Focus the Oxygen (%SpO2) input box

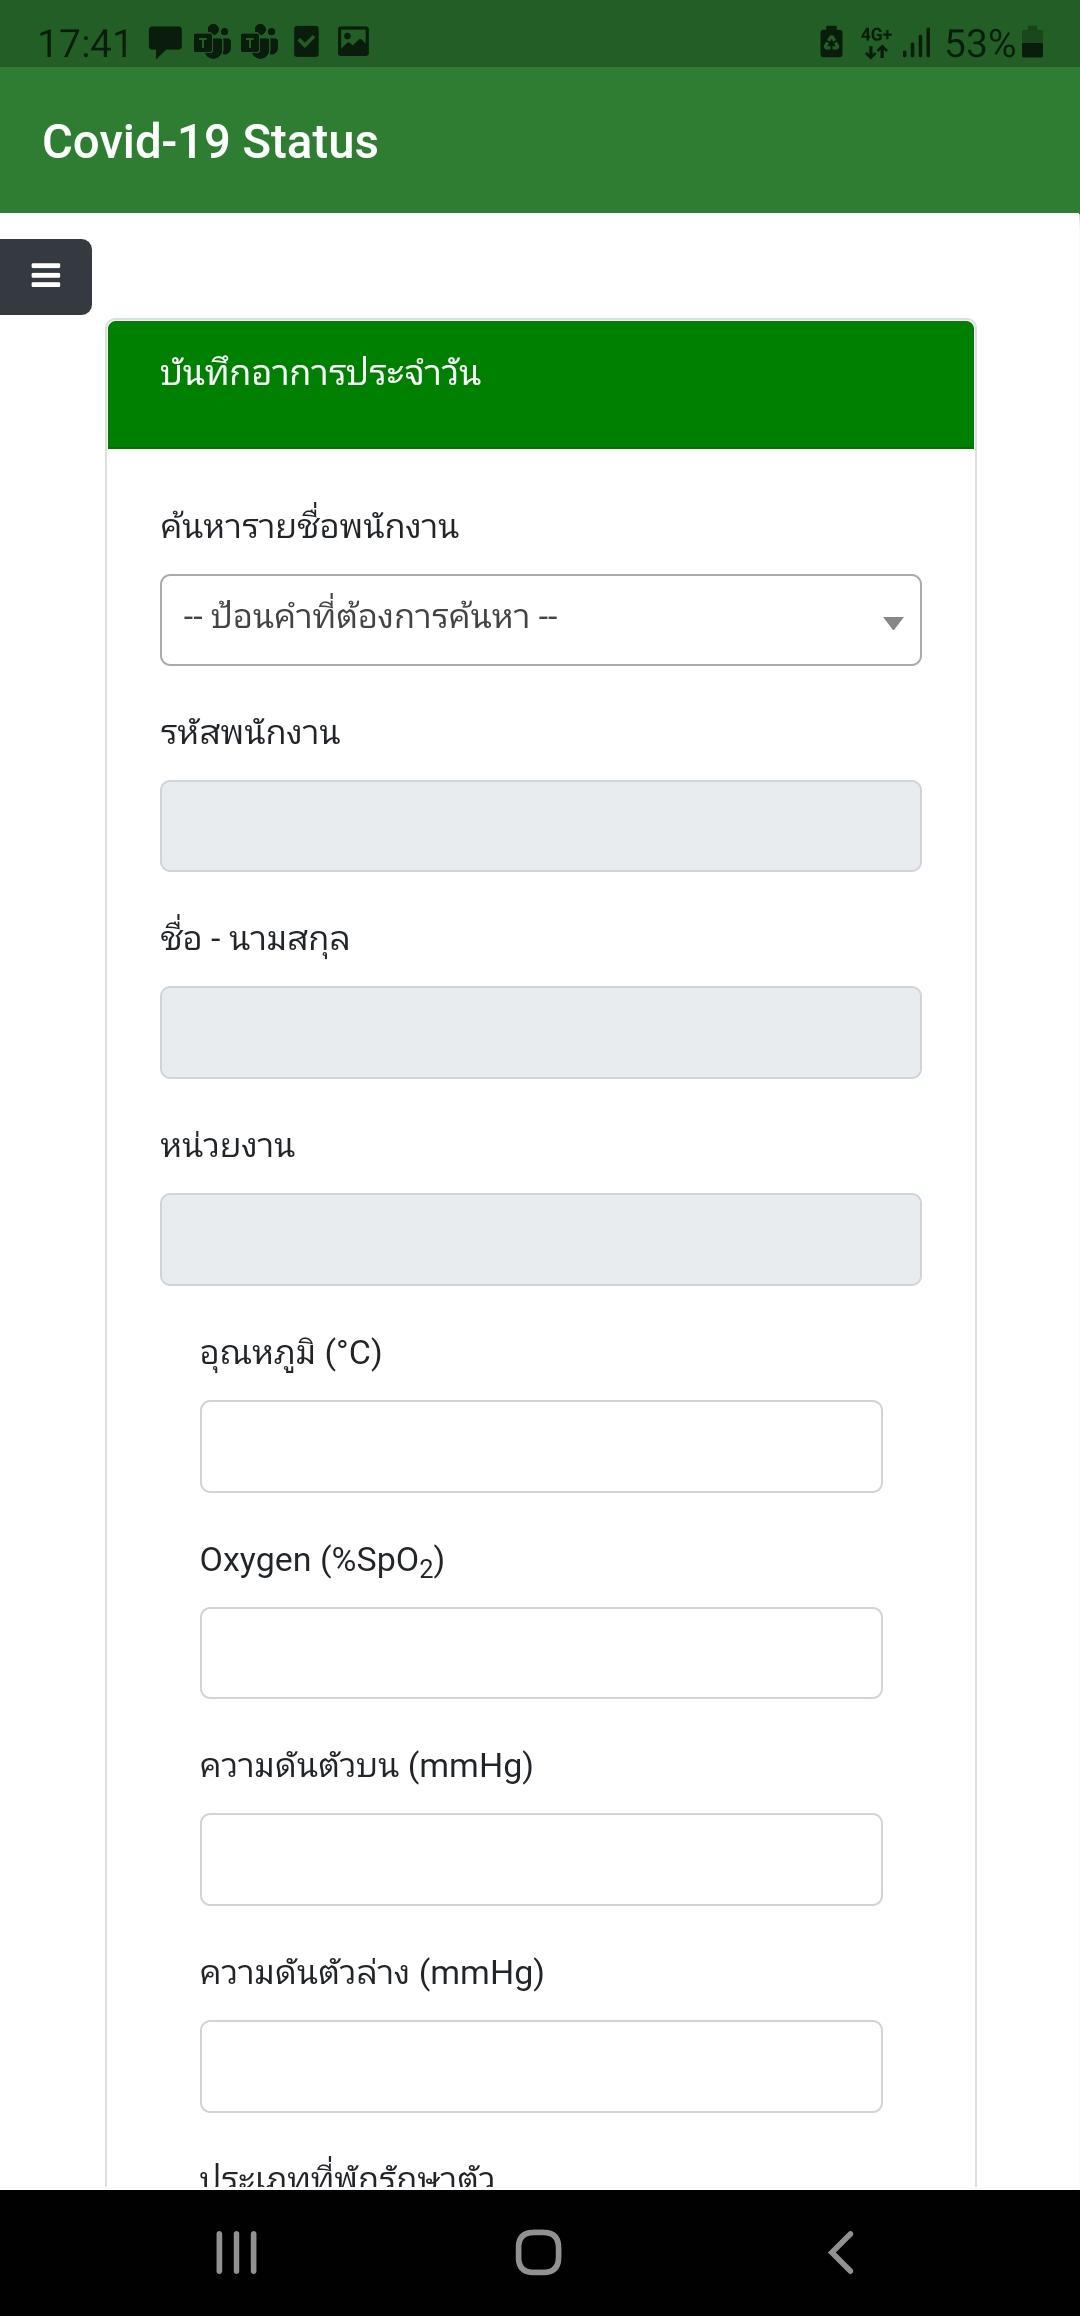[541, 1653]
